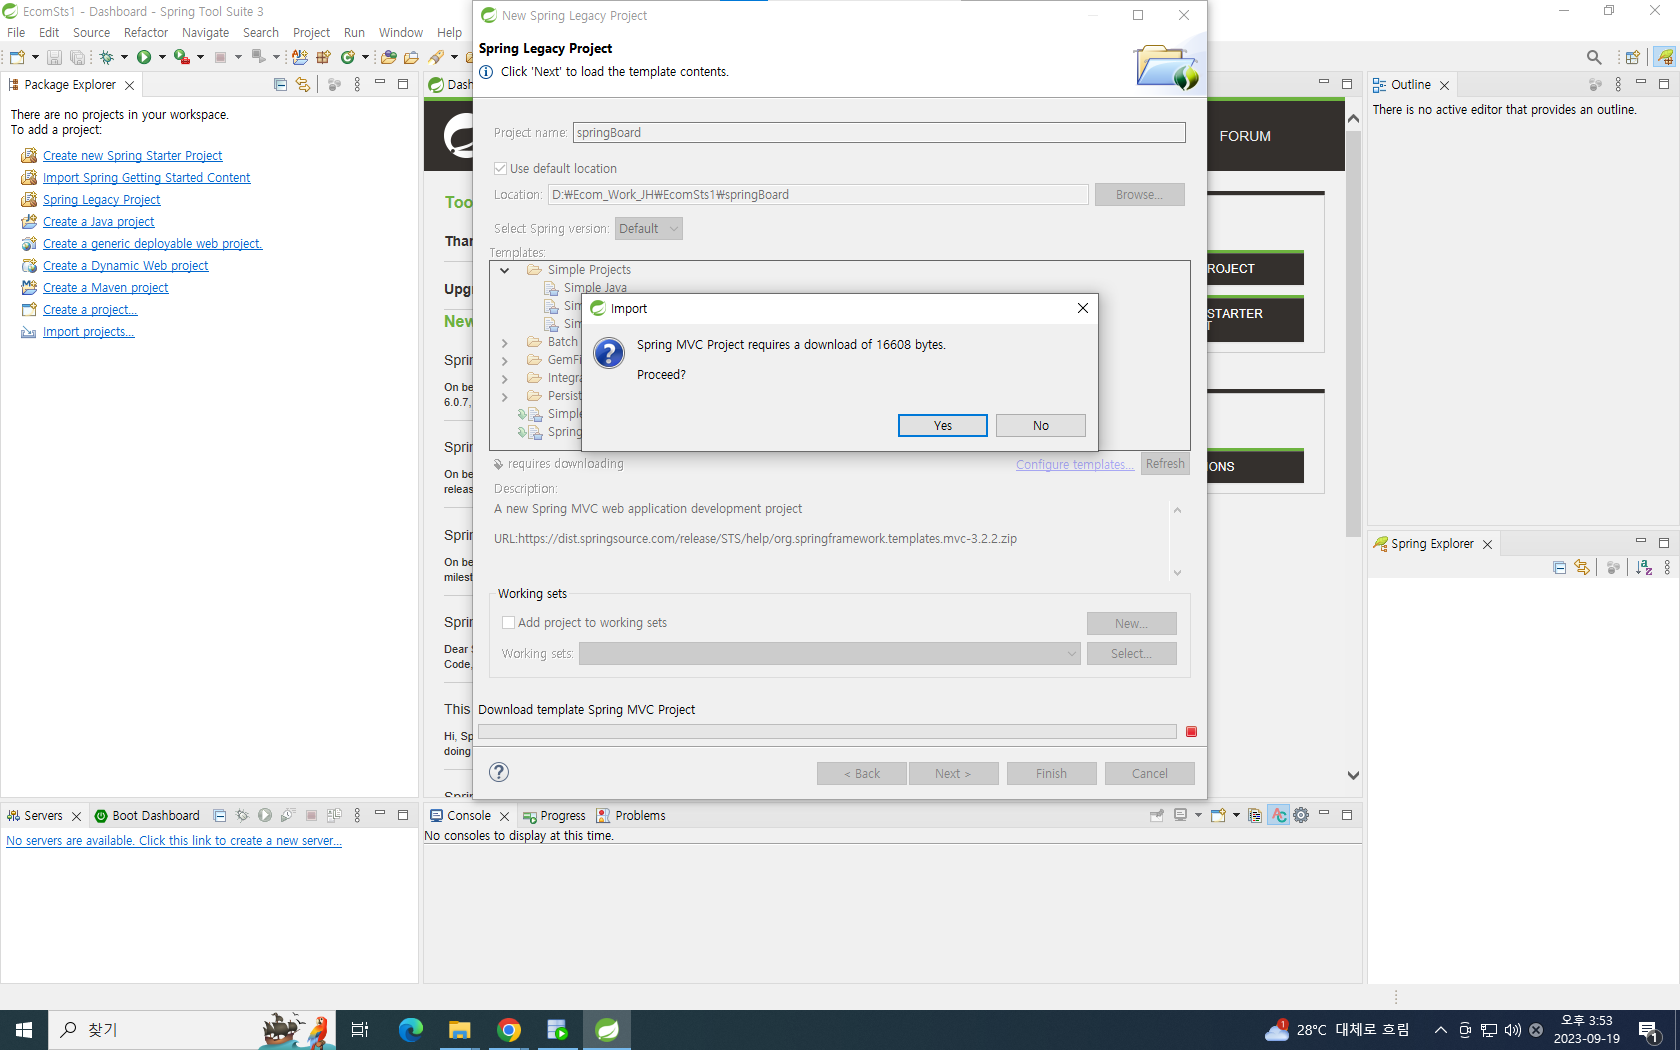Collapse all in Spring Explorer
The image size is (1680, 1050).
pyautogui.click(x=1559, y=568)
